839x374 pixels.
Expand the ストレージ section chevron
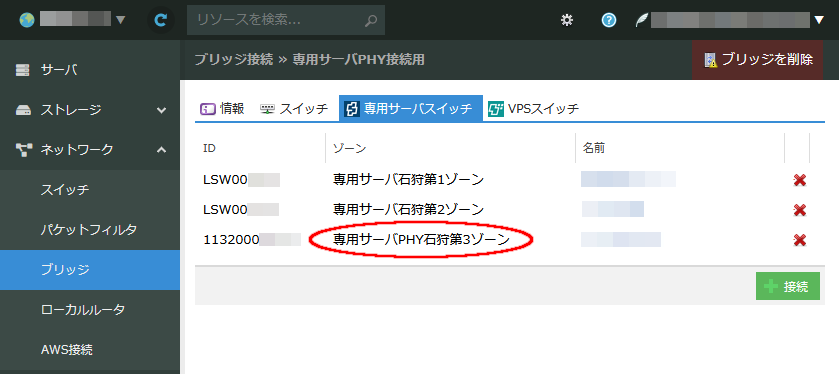(x=161, y=110)
